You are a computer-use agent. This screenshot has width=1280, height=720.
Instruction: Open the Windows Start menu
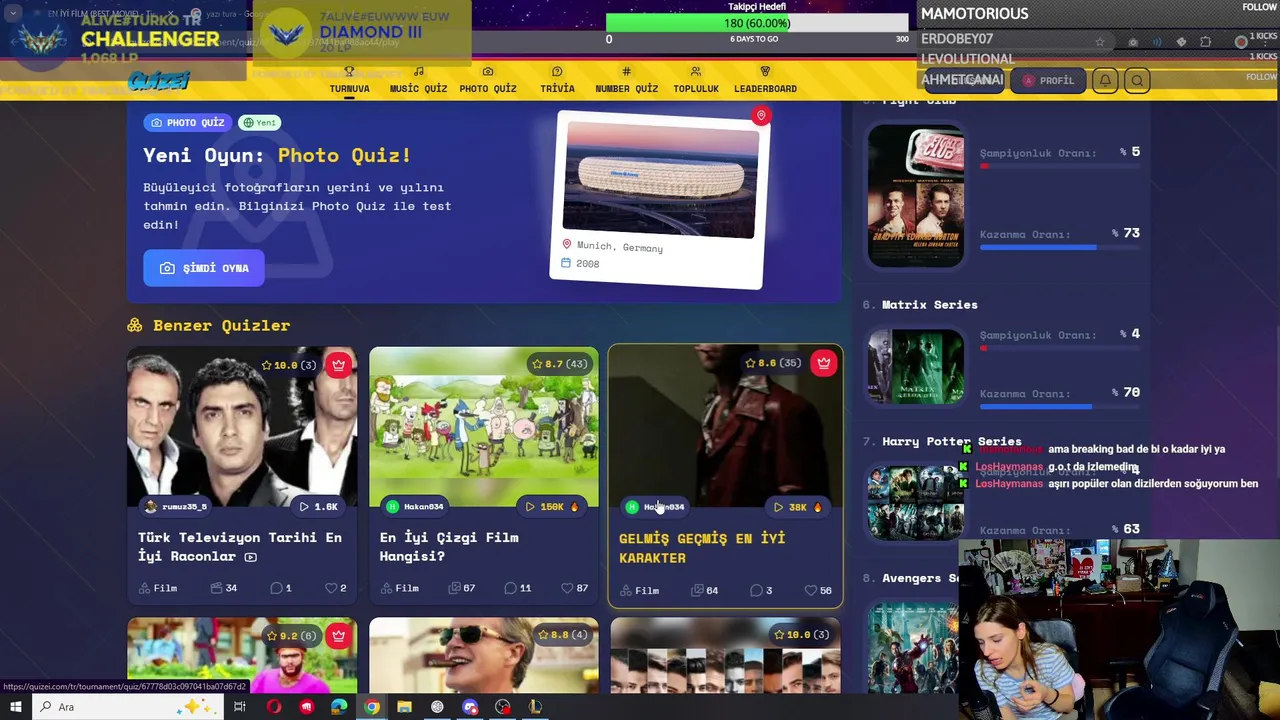(x=15, y=707)
